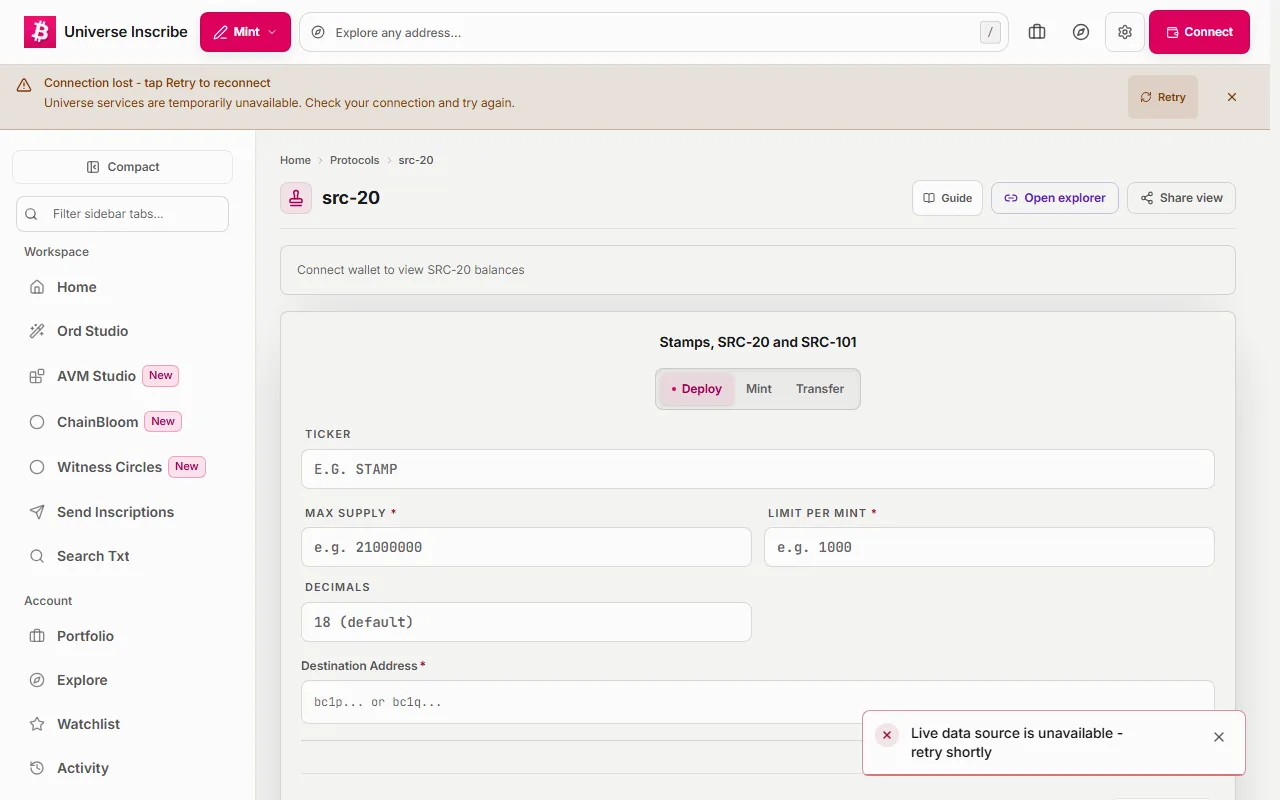1280x800 pixels.
Task: Click the New badge next to ChainBloom
Action: (163, 422)
